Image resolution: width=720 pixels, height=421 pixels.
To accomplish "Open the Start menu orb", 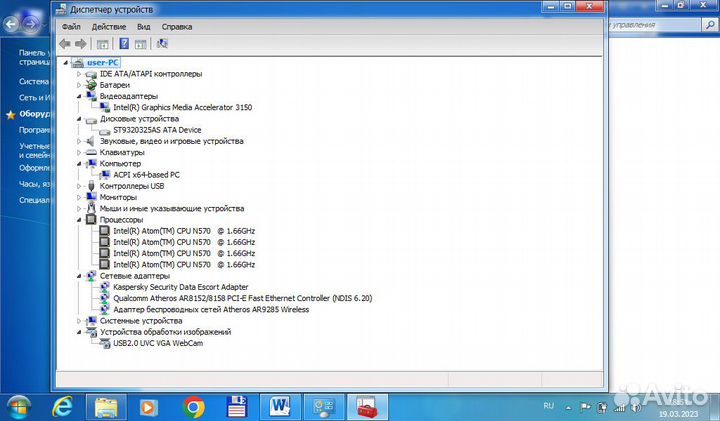I will [17, 406].
